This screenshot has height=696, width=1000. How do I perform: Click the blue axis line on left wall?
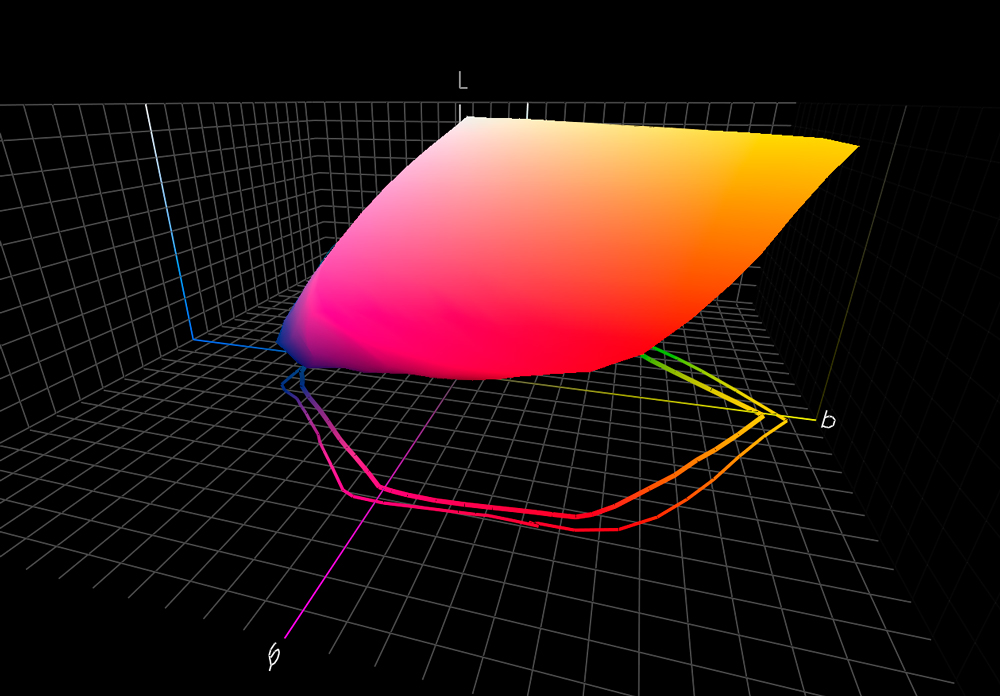232,343
